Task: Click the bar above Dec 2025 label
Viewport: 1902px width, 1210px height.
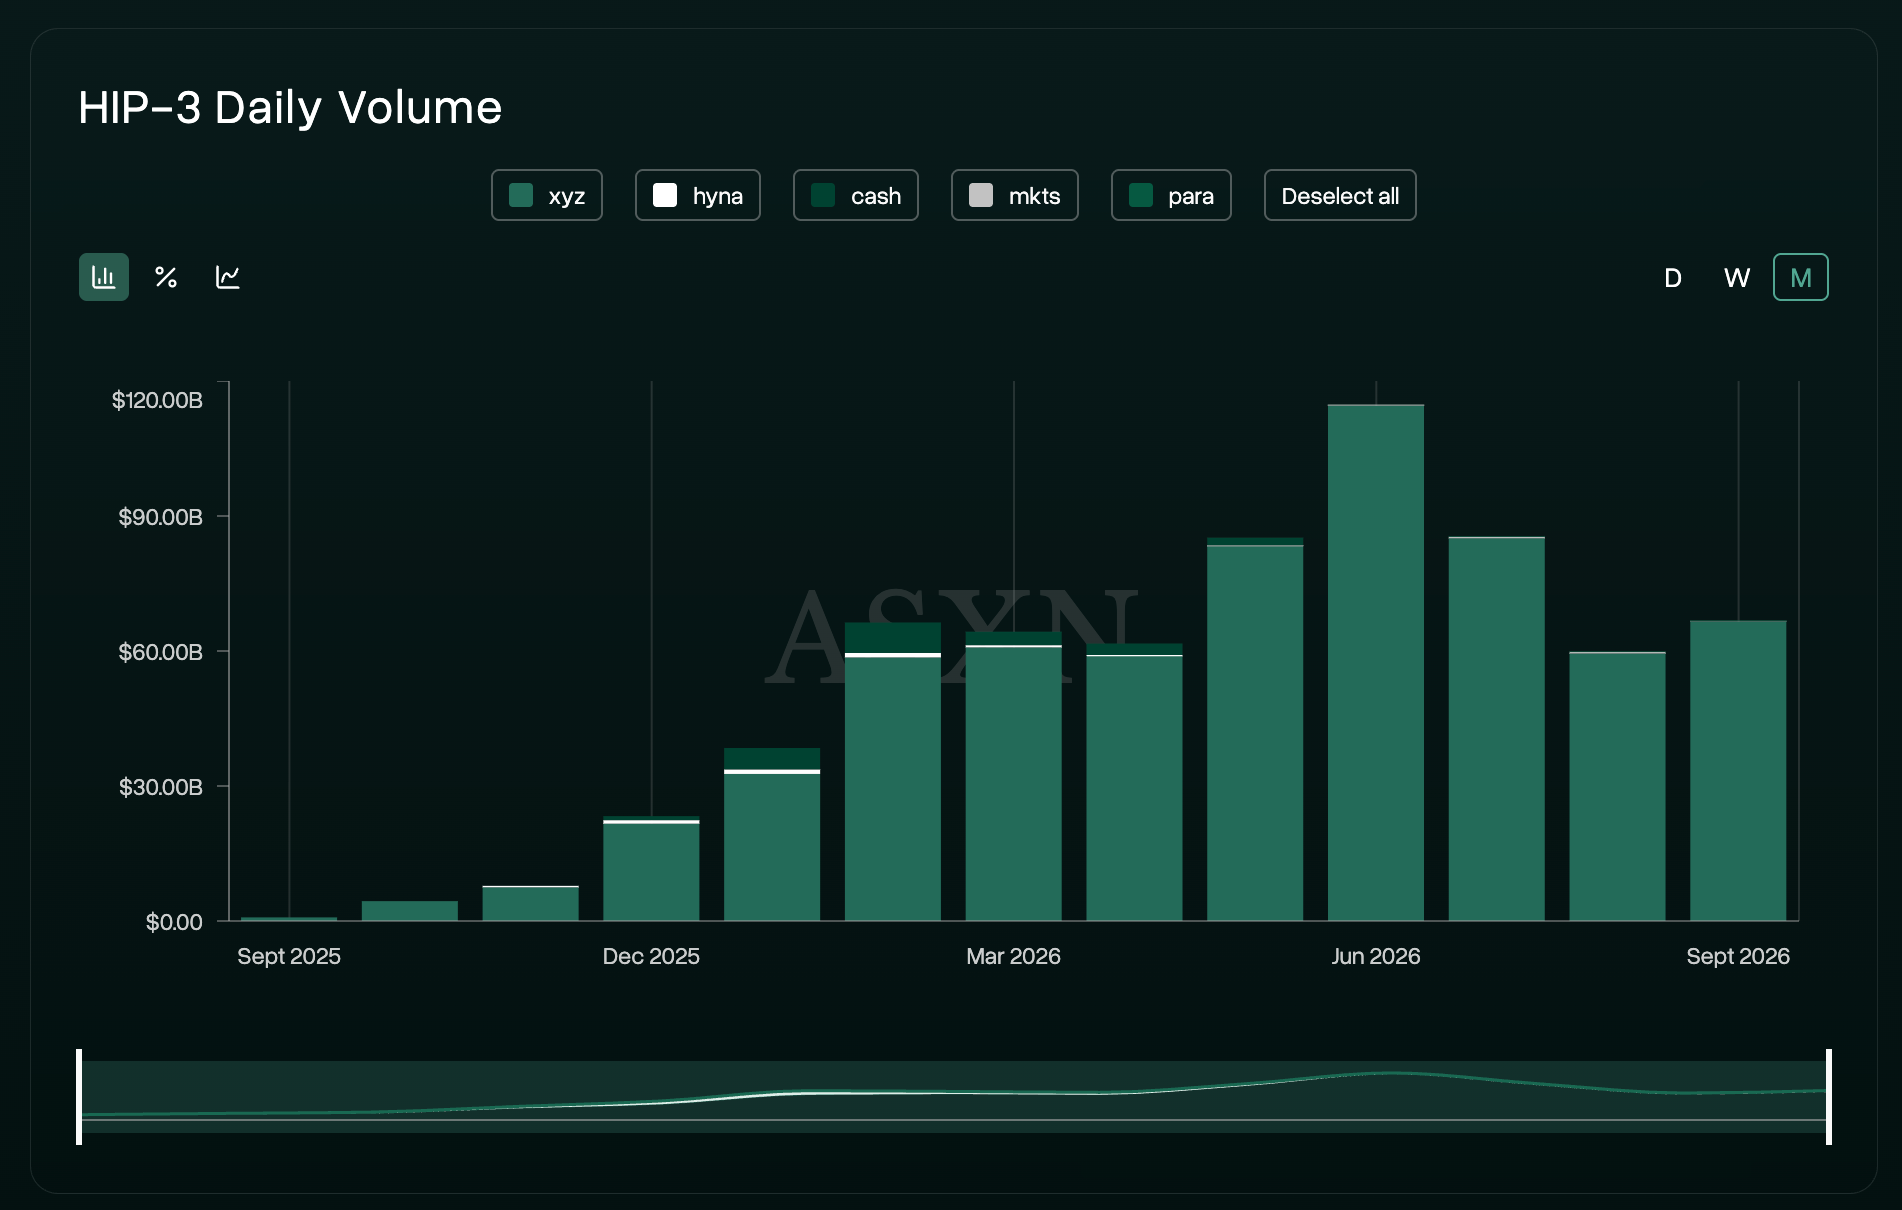Action: (x=651, y=868)
